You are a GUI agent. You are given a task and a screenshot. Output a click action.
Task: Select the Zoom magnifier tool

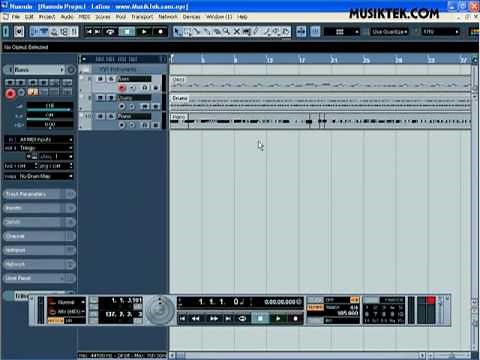click(227, 32)
